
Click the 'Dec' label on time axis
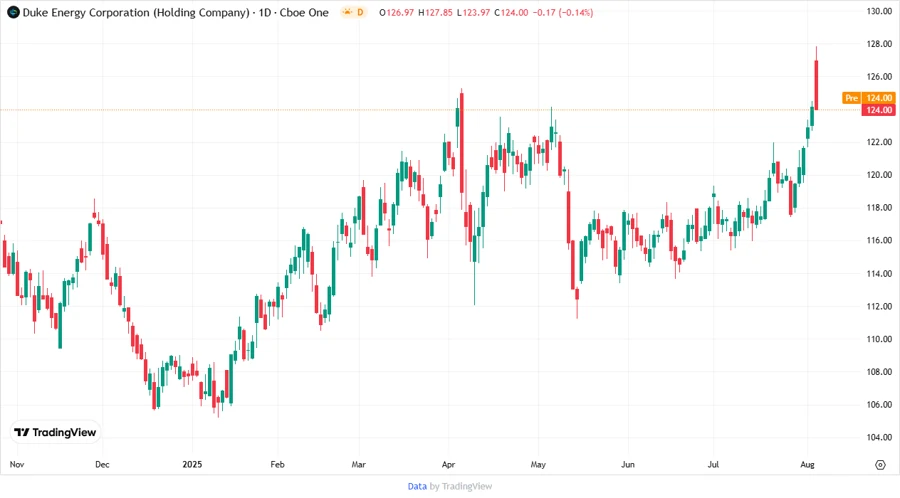point(102,464)
